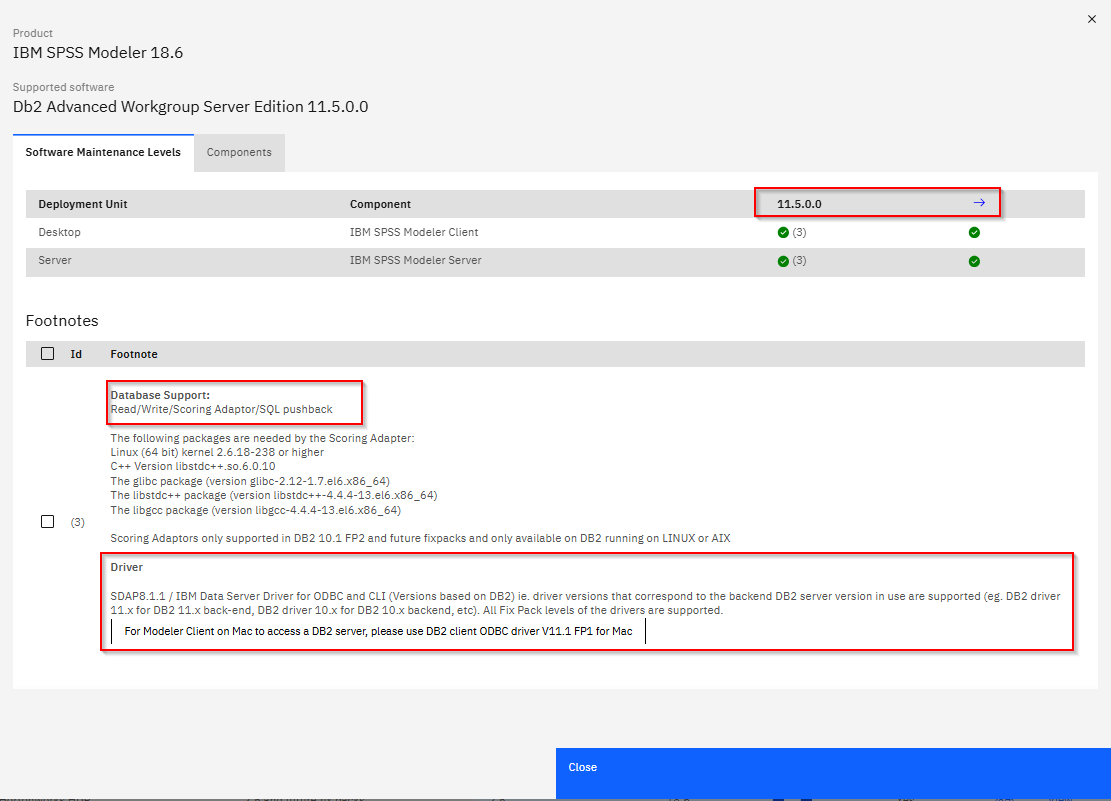
Task: Click the Scoring Adaptors DB2 10.1 FP2 line
Action: click(420, 538)
